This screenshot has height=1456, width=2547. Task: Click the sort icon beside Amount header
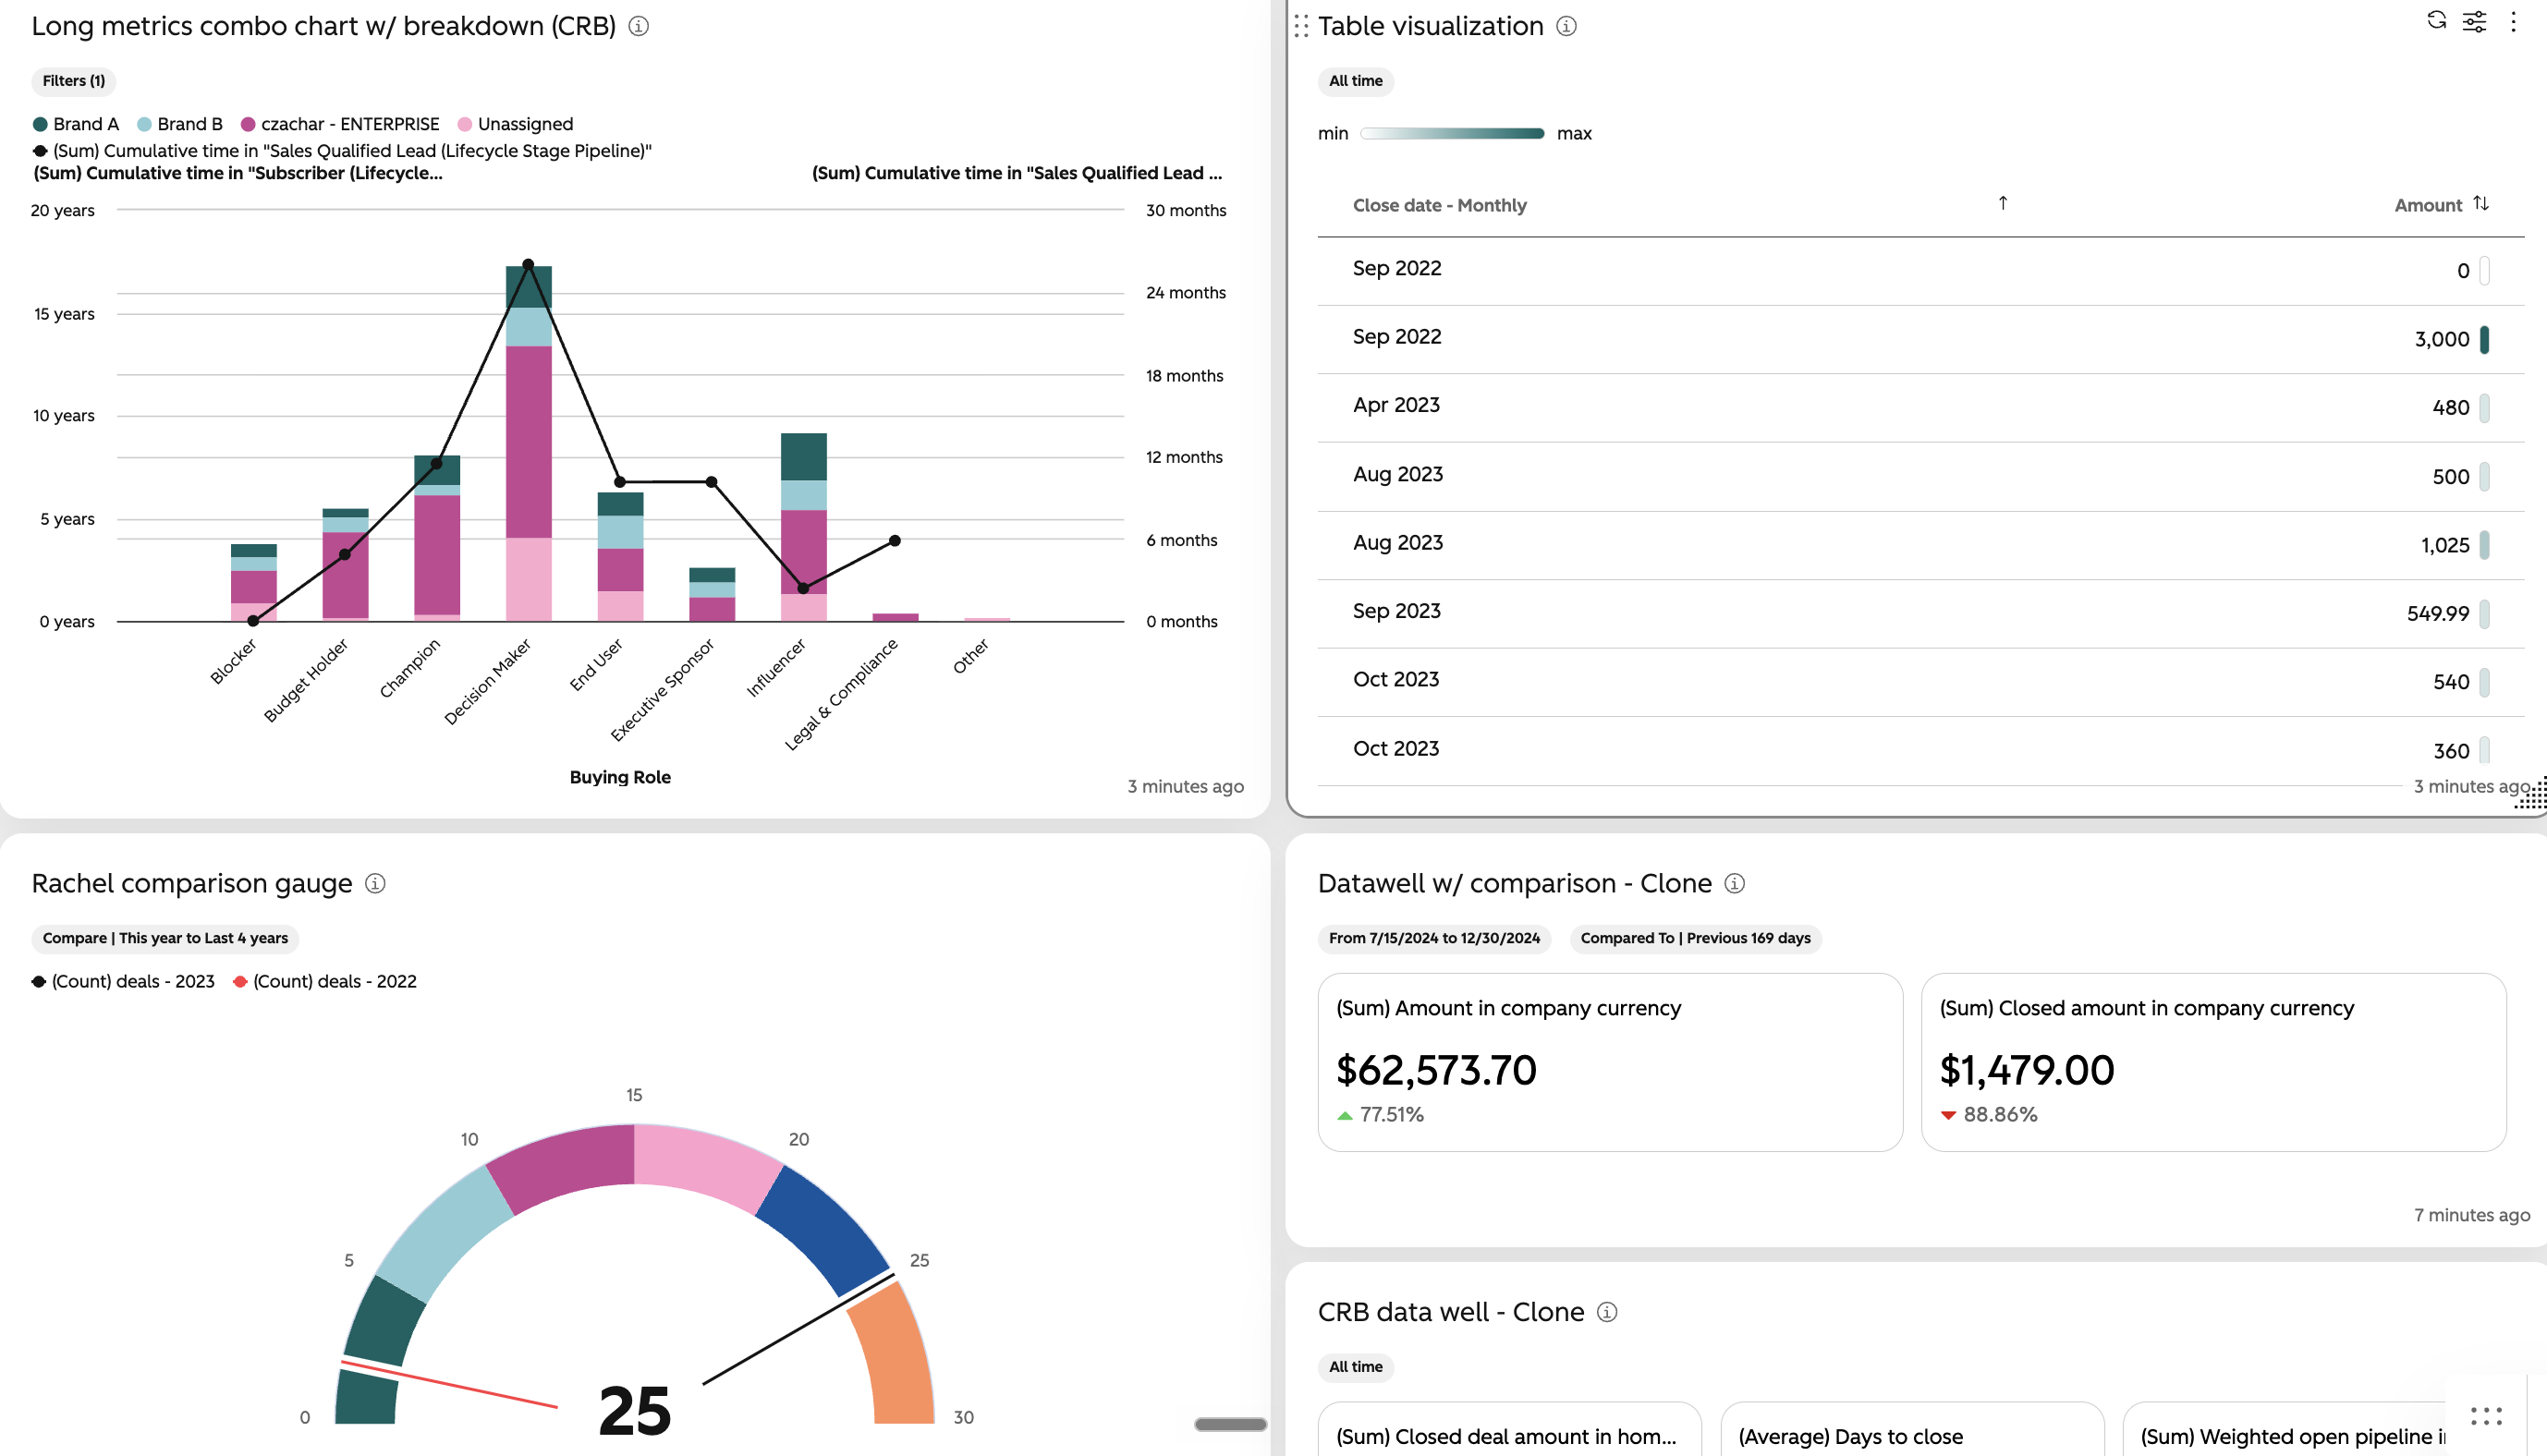pos(2481,203)
